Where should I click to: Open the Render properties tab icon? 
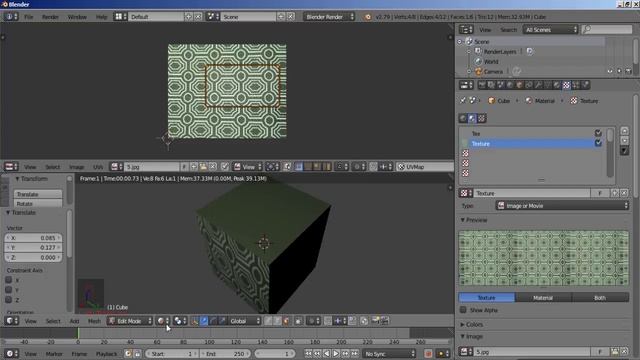pos(482,85)
